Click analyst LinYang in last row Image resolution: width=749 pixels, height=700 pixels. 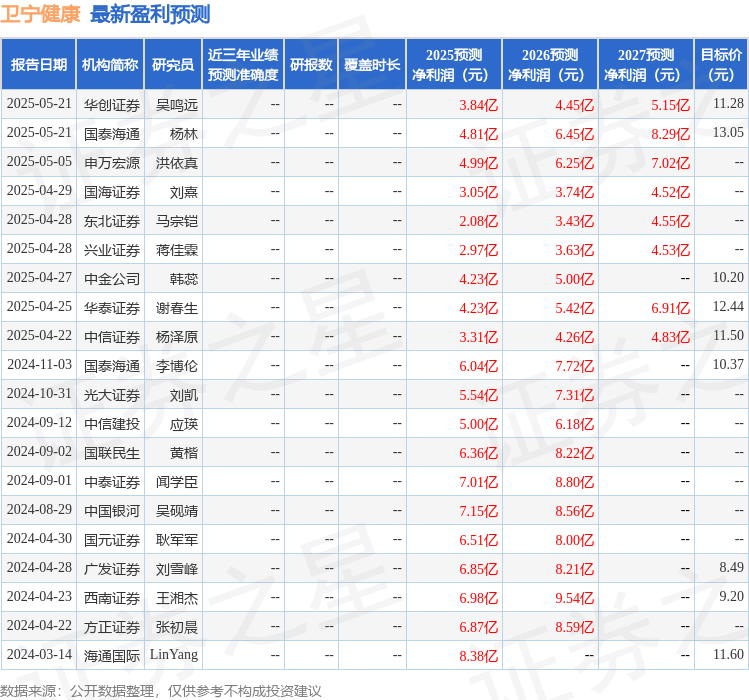pos(174,655)
